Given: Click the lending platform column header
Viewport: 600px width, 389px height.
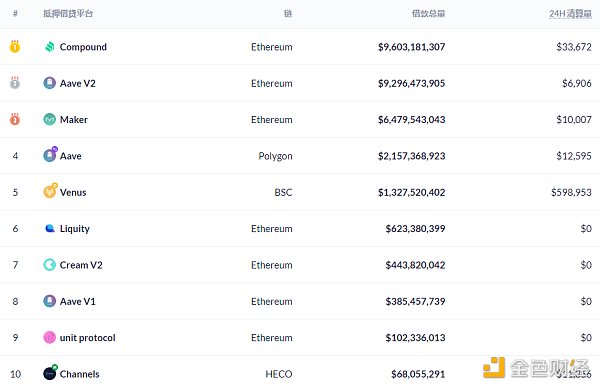Looking at the screenshot, I should [x=68, y=14].
